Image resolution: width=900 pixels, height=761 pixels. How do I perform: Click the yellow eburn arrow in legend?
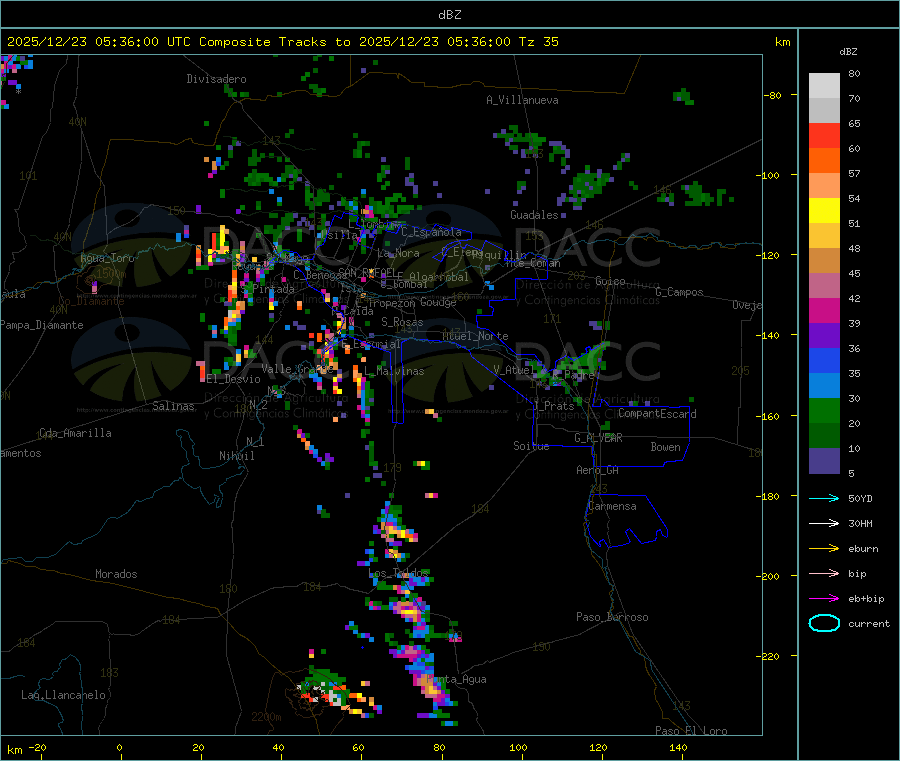click(x=824, y=549)
